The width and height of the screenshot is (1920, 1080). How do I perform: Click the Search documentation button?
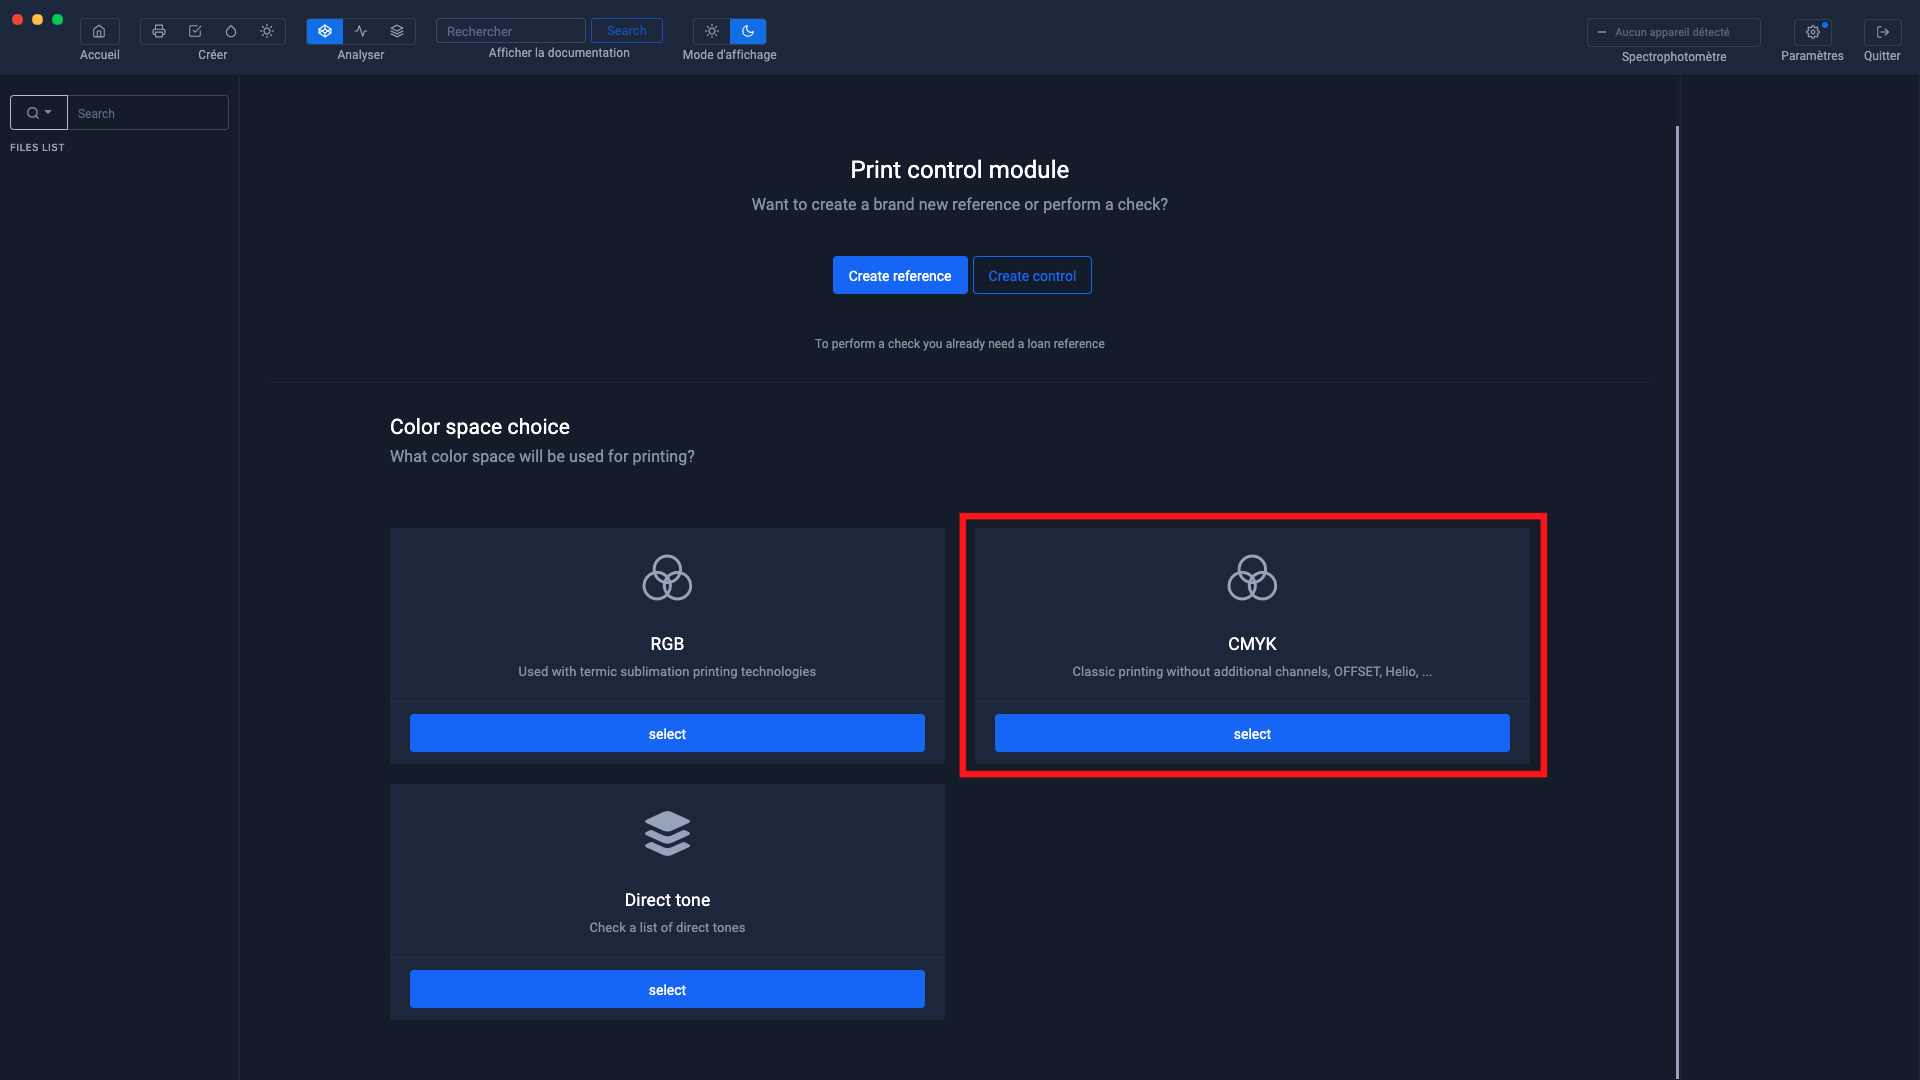pos(627,31)
